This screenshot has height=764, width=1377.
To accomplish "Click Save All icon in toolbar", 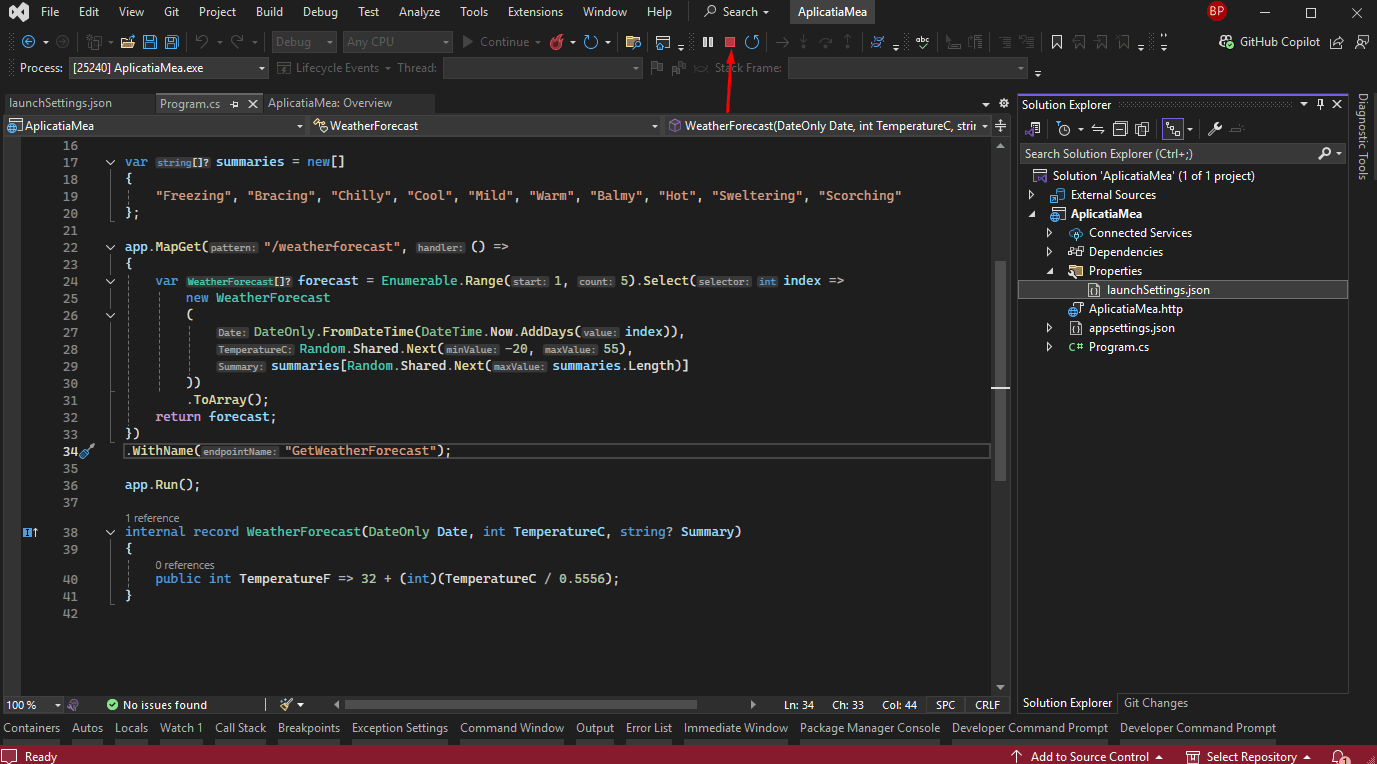I will click(x=172, y=42).
